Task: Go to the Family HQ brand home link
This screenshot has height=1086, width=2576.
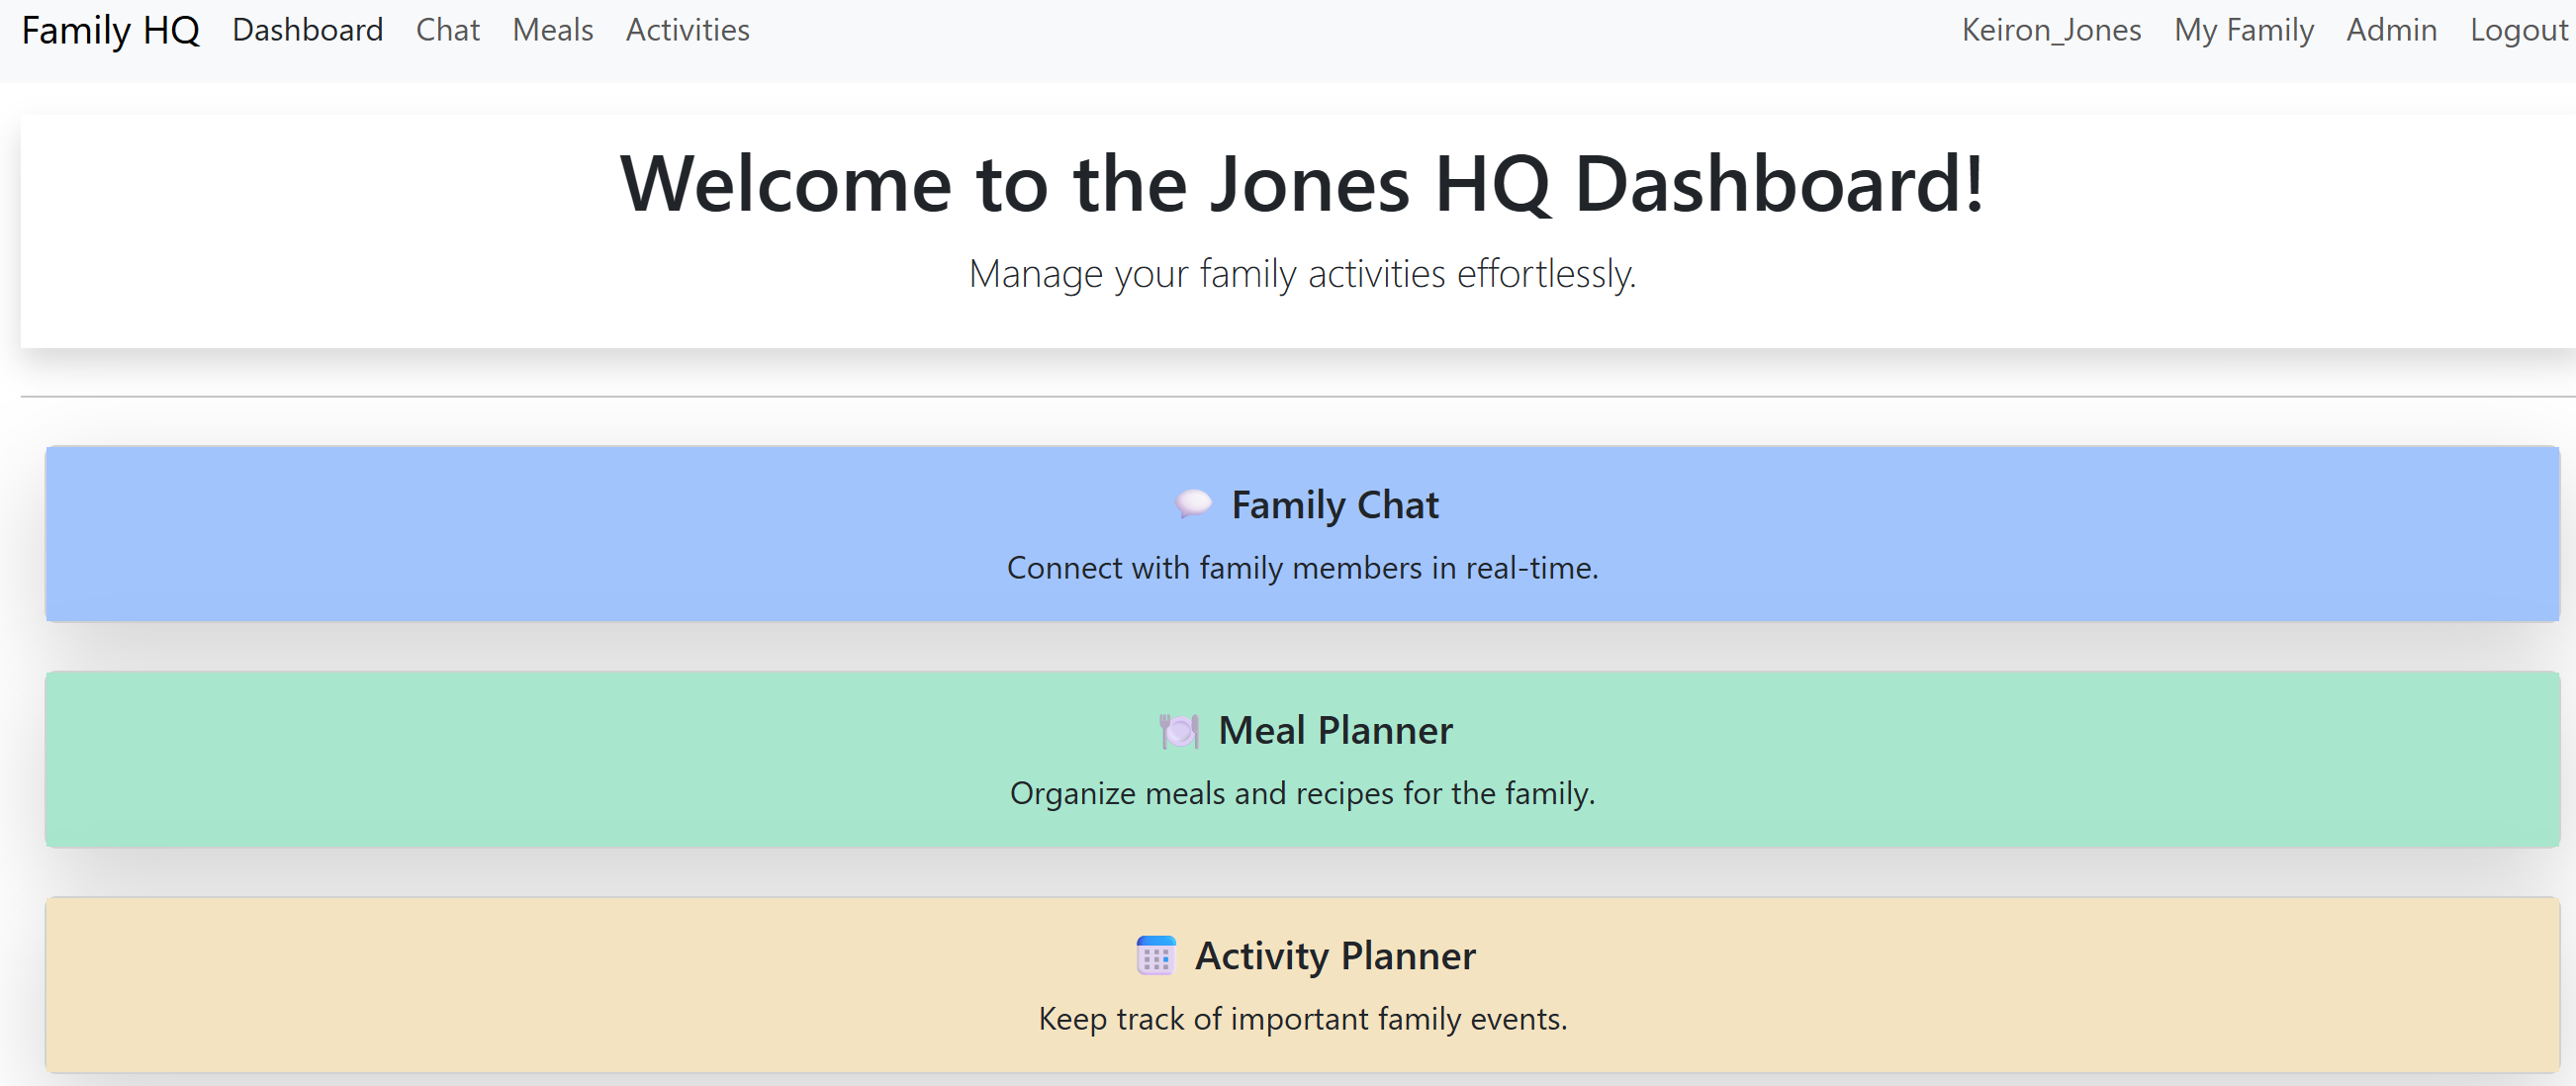Action: pos(110,30)
